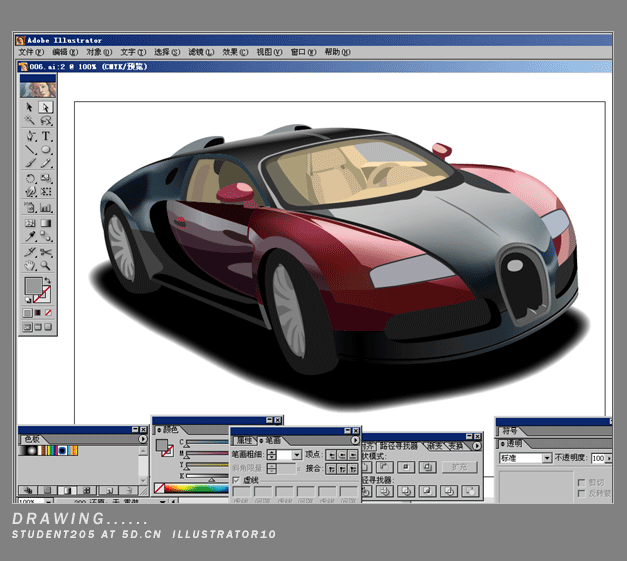The width and height of the screenshot is (627, 561).
Task: Select the Scale tool
Action: click(x=46, y=178)
